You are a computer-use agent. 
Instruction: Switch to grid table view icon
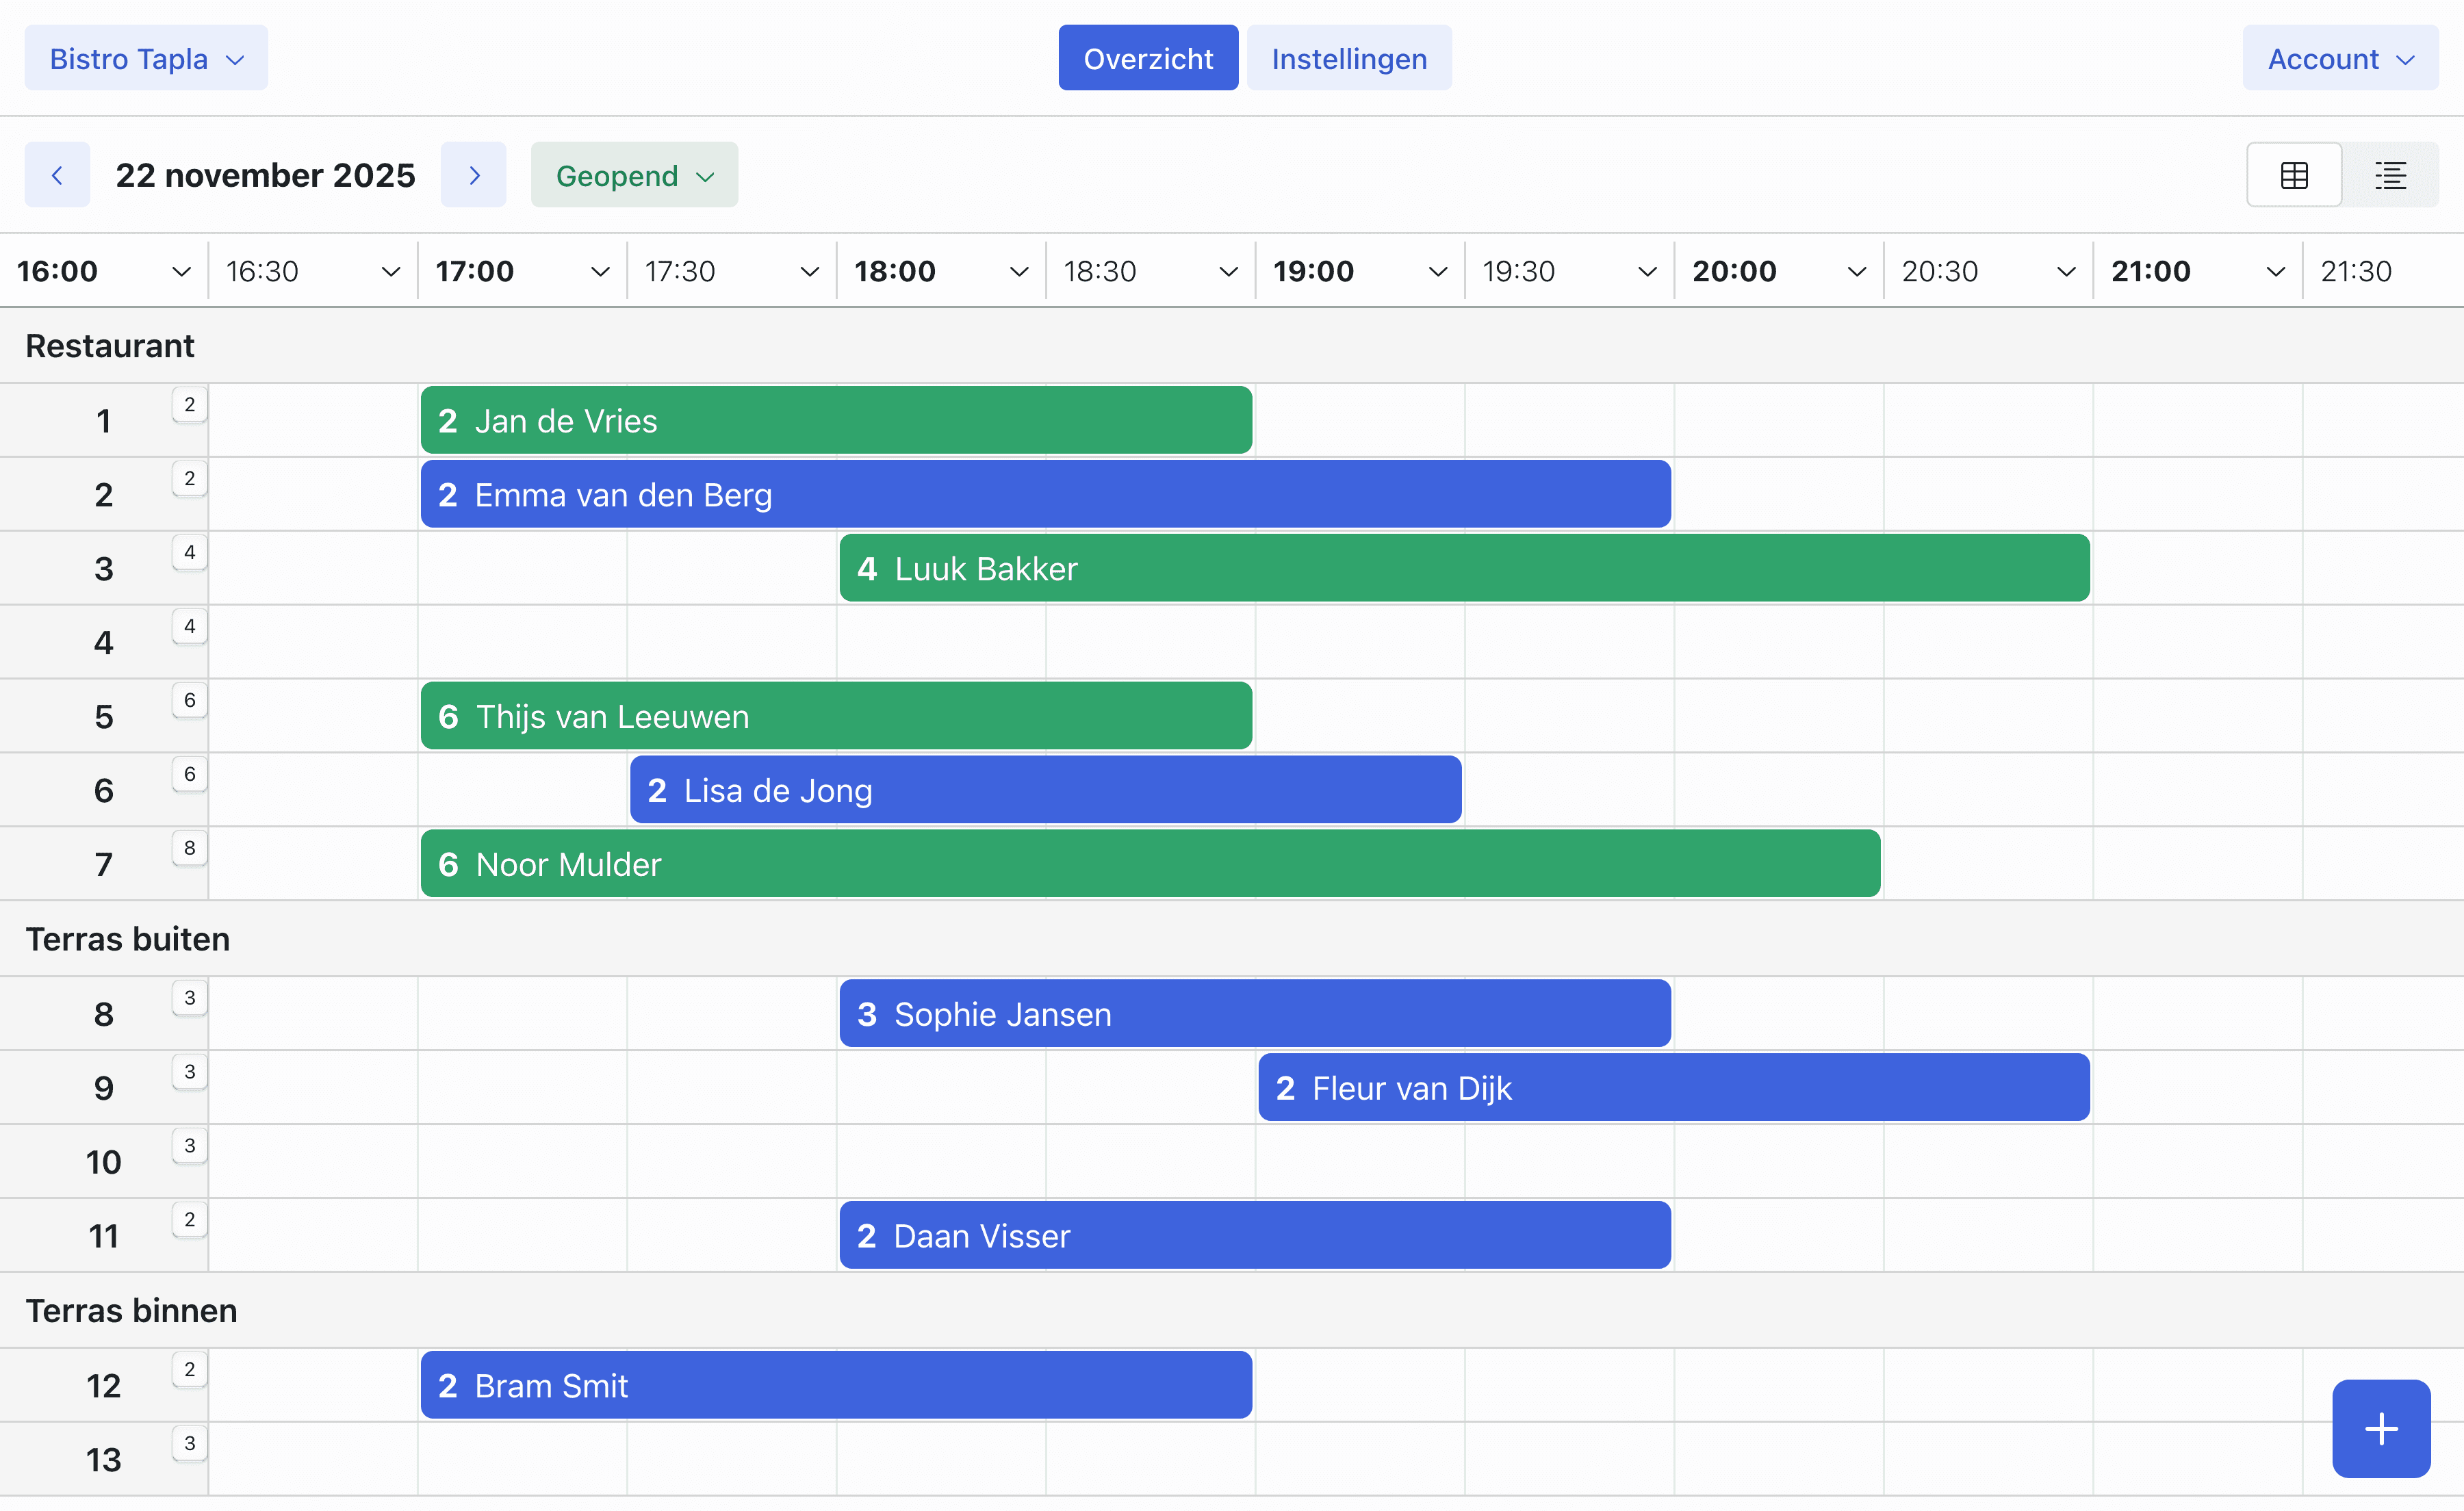[2294, 175]
